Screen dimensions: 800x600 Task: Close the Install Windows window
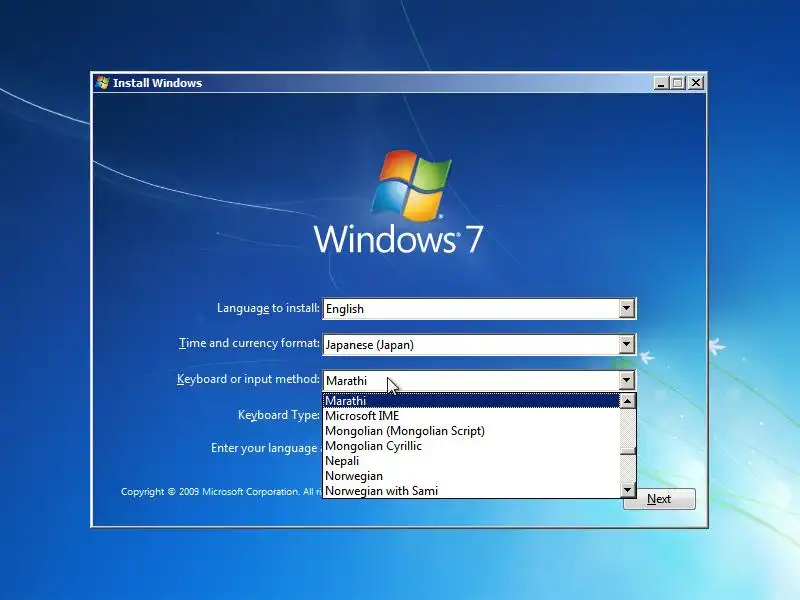pos(695,83)
